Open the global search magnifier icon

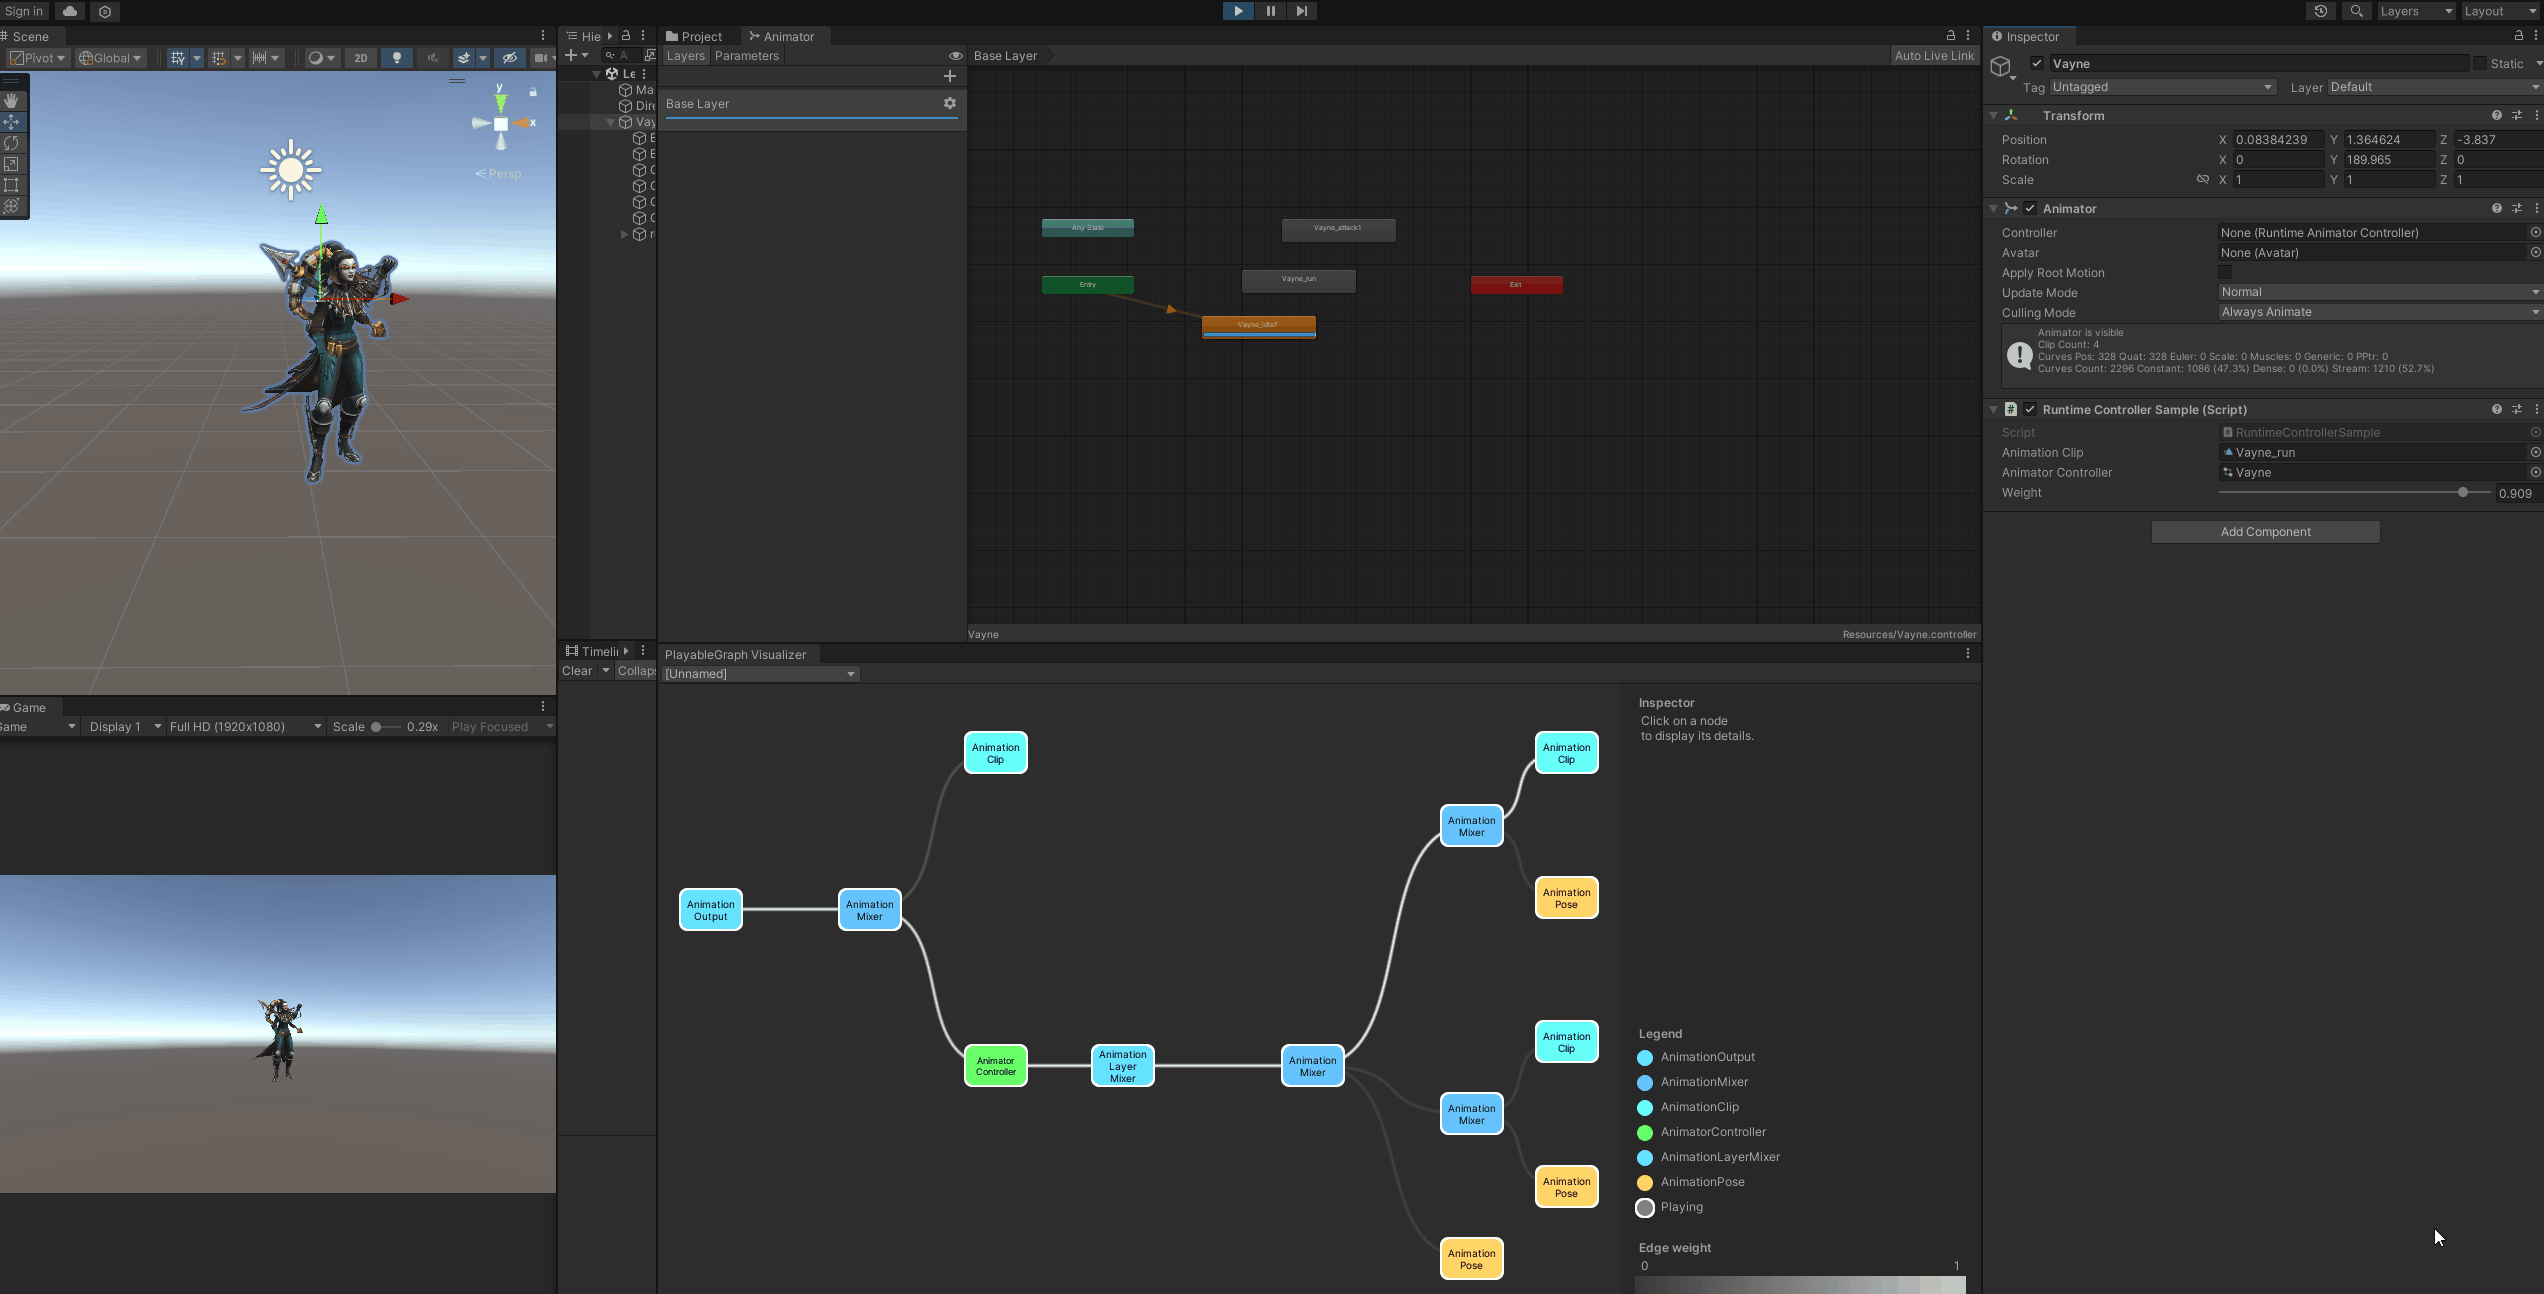[x=2357, y=11]
